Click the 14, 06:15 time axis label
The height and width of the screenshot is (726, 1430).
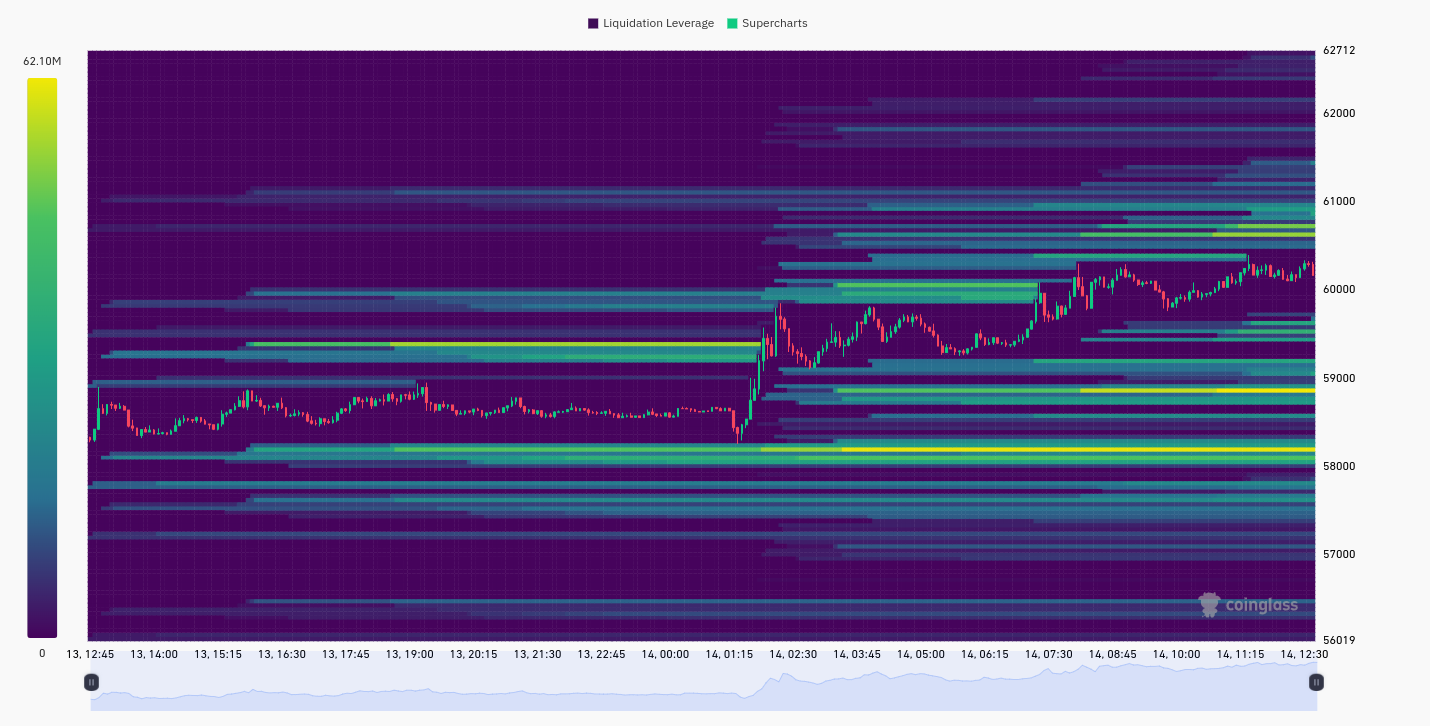[x=985, y=654]
